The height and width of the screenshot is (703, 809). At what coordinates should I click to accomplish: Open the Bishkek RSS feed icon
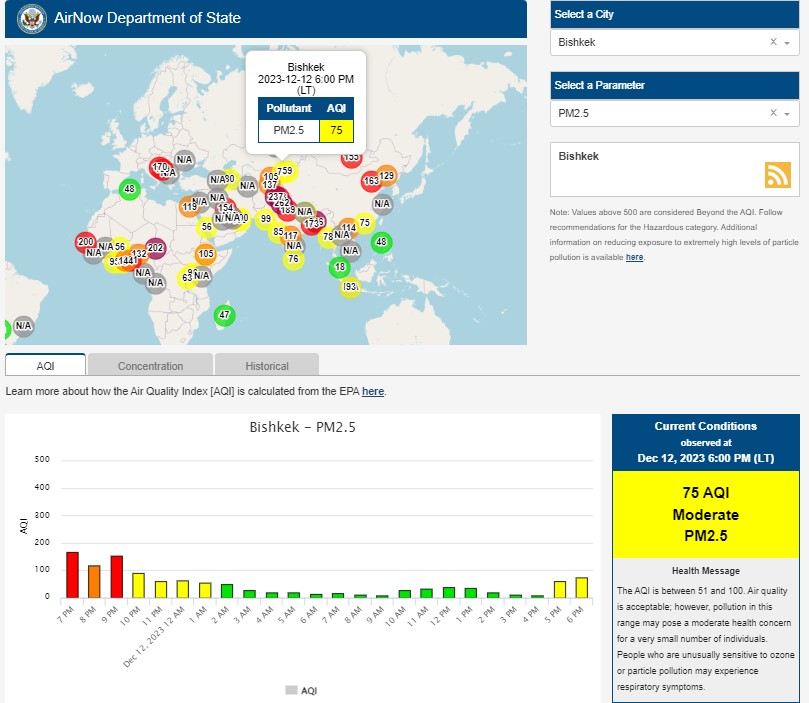coord(778,175)
